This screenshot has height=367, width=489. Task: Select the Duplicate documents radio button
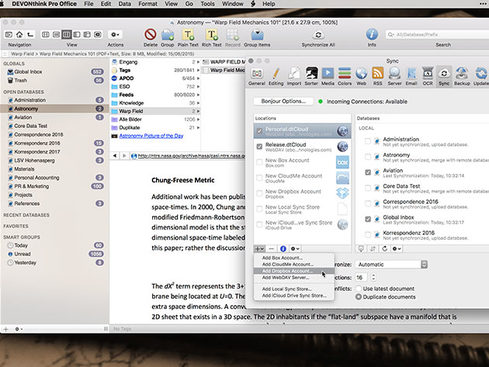(358, 297)
